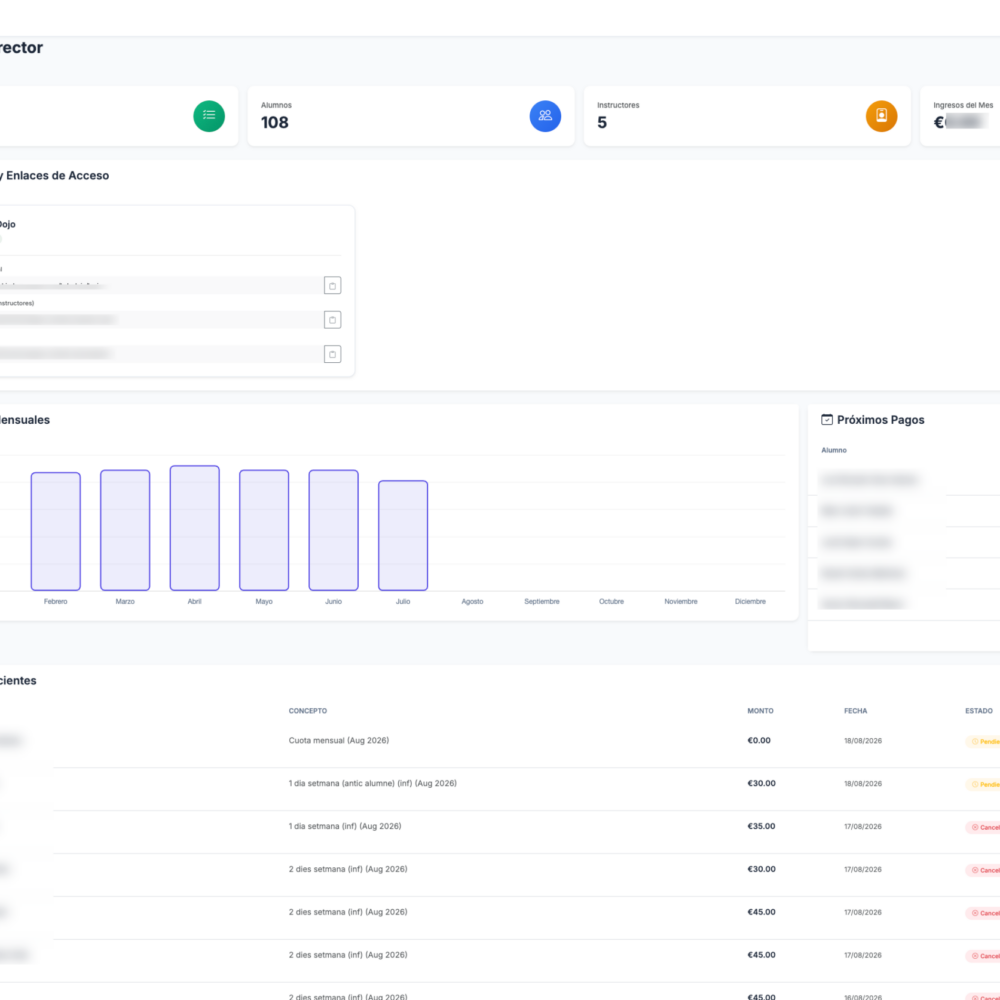The image size is (1000, 1000).
Task: Select 1 dia setmana (inf) (Aug 2026) concept
Action: [x=345, y=826]
